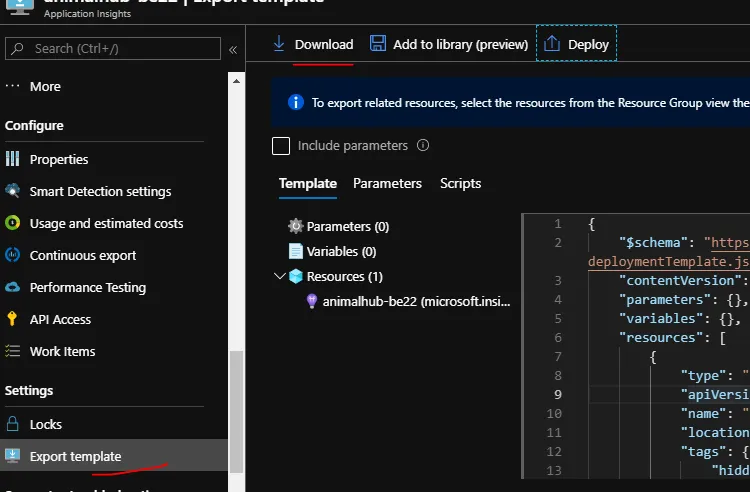Open the Properties sidebar icon
This screenshot has height=492, width=750.
[12, 159]
